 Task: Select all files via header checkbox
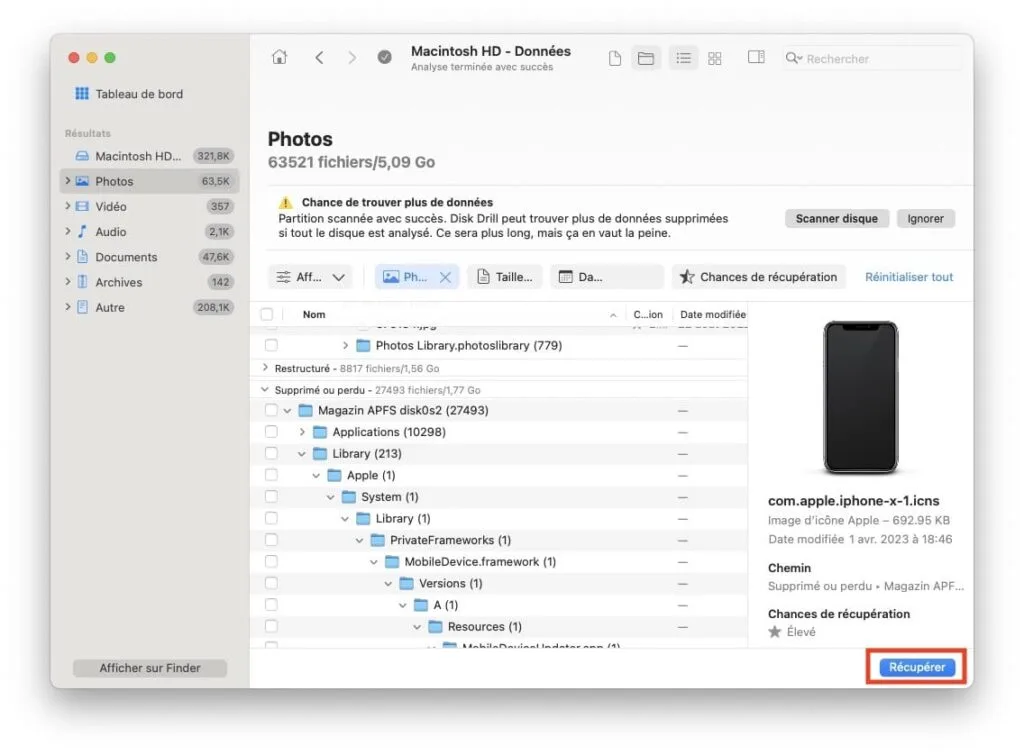pyautogui.click(x=267, y=313)
